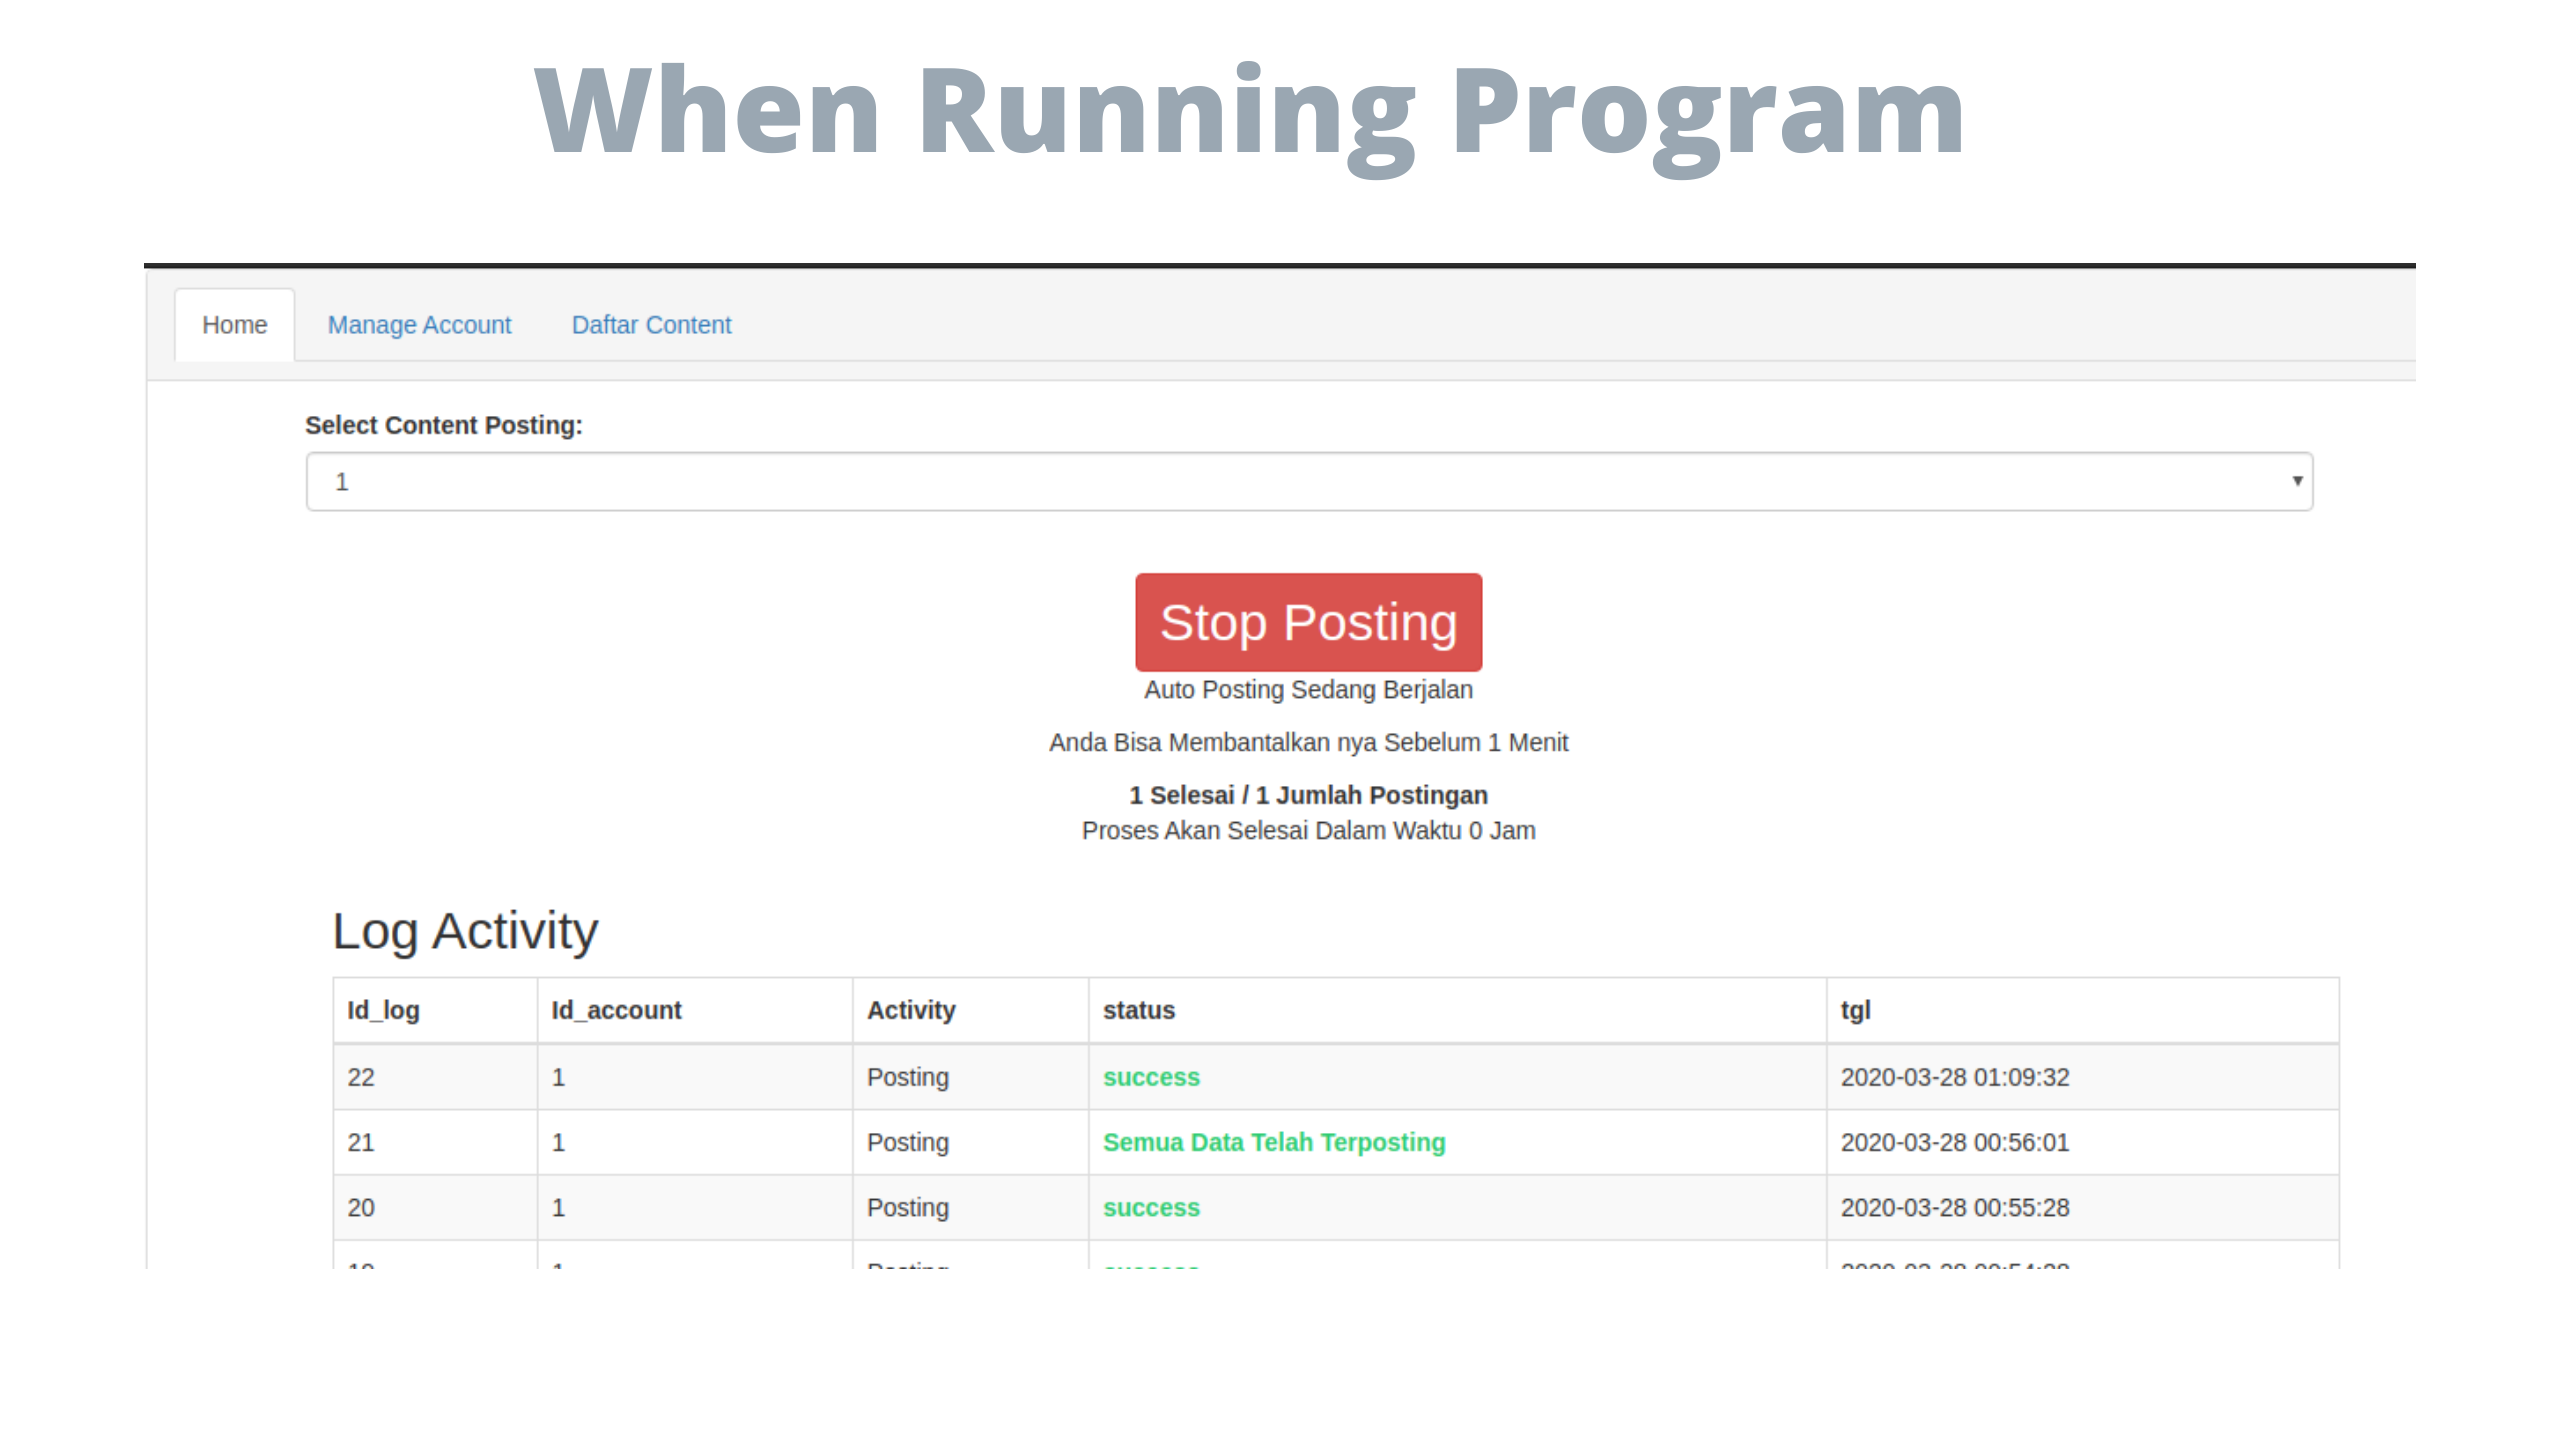Click the Select Content Posting label
Viewport: 2560px width, 1440px height.
[x=443, y=425]
